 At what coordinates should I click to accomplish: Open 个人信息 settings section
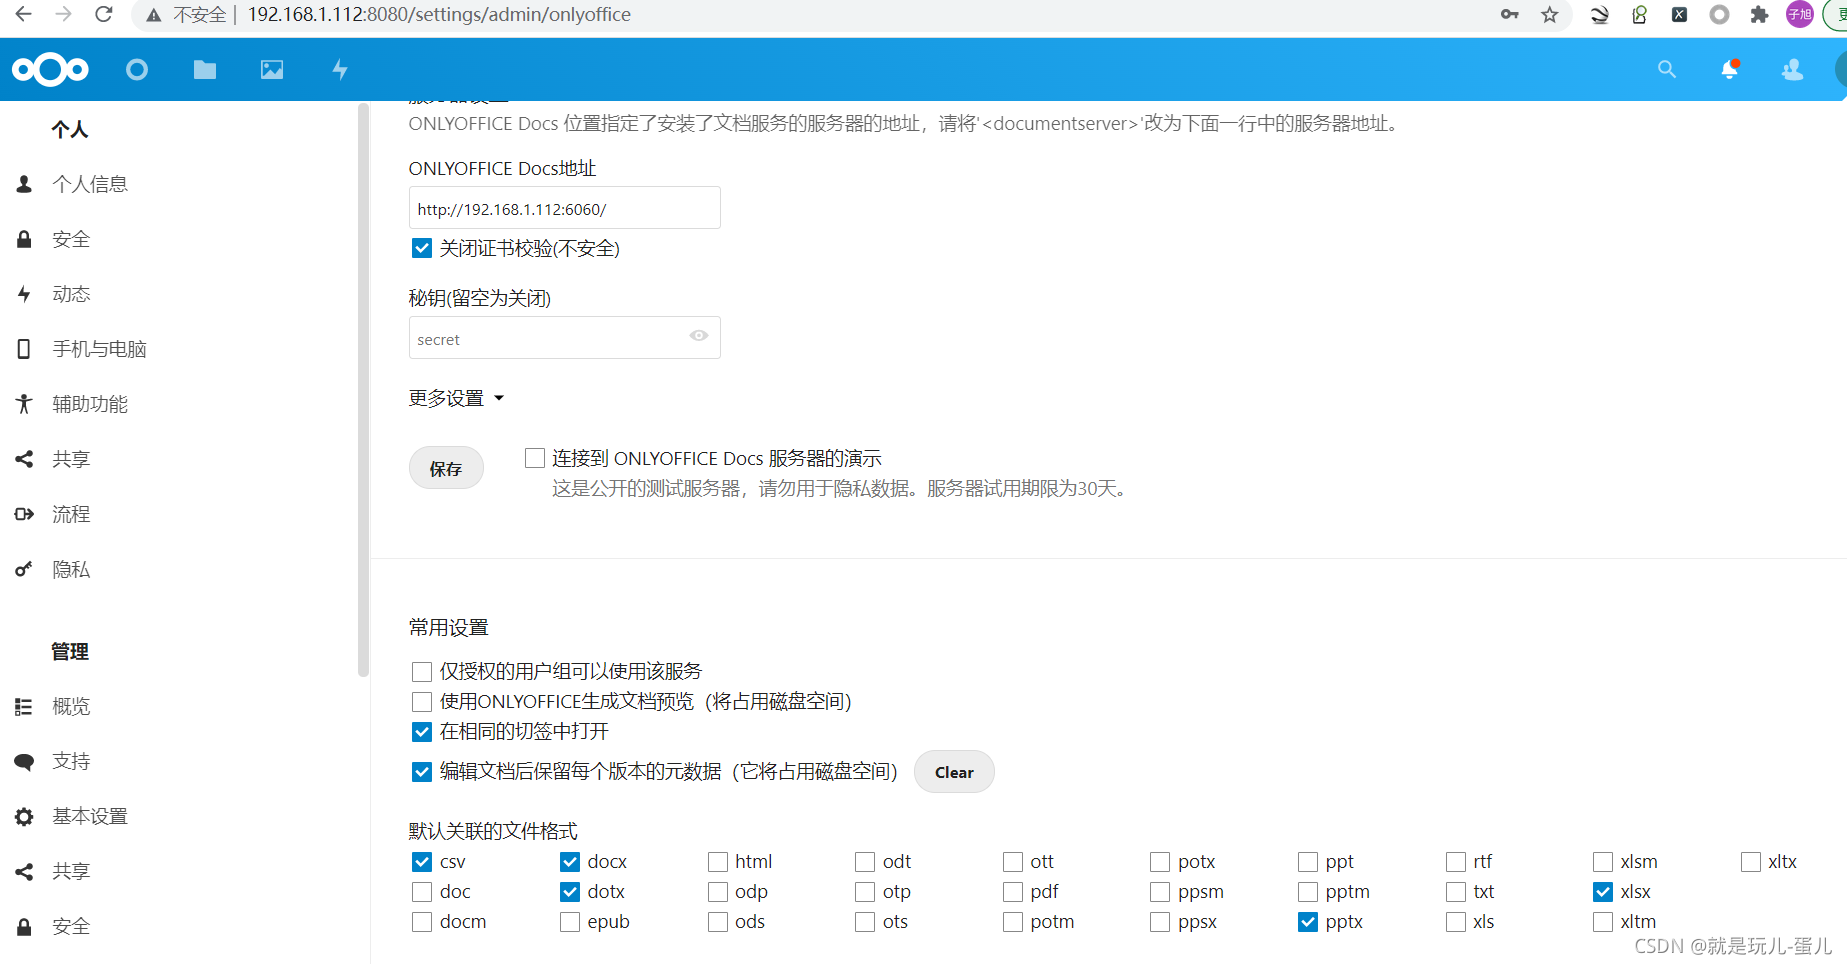pos(90,184)
